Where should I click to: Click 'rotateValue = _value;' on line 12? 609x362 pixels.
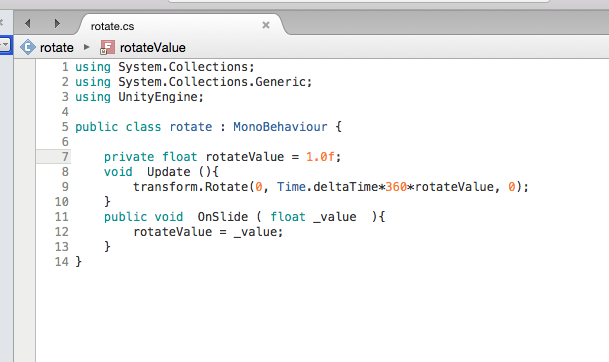click(x=208, y=232)
